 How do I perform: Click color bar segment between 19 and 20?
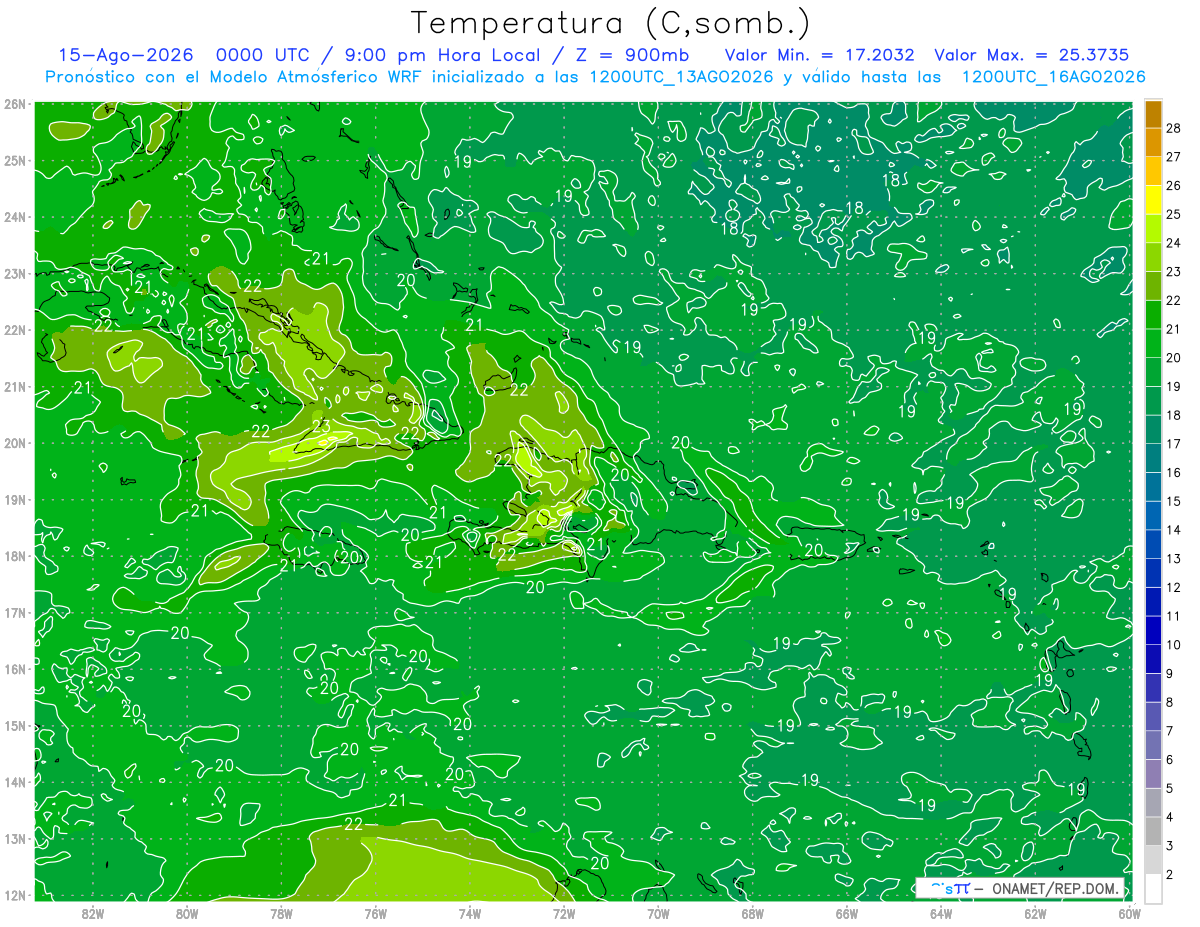click(x=1153, y=372)
